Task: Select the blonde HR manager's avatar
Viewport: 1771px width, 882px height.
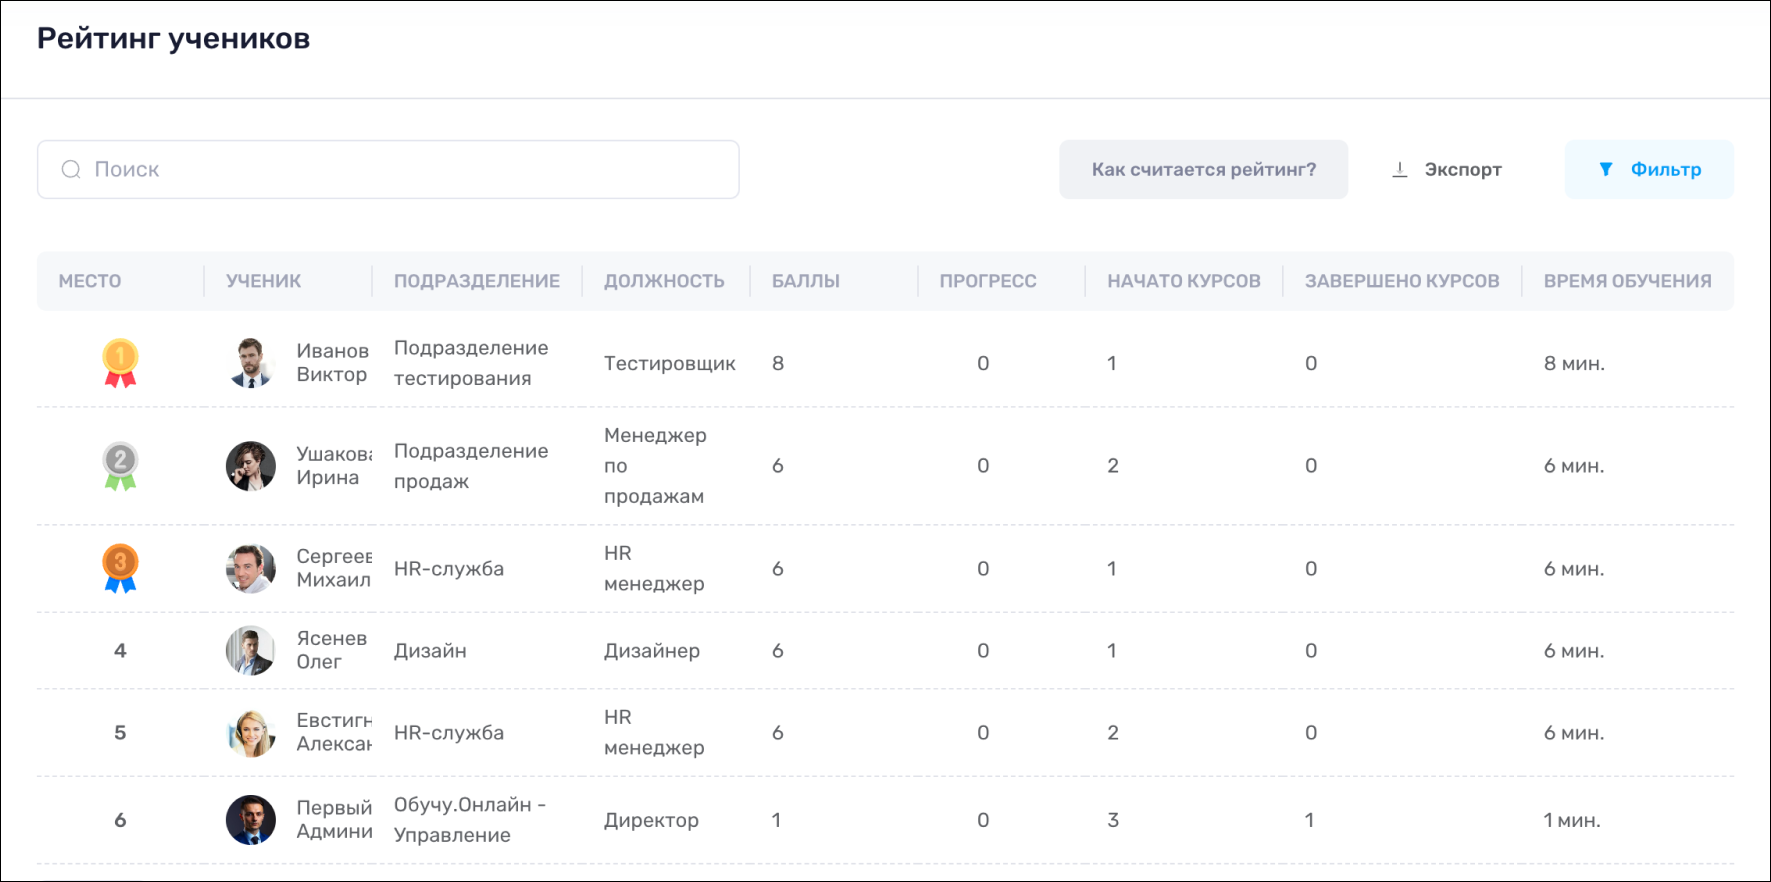Action: pos(251,733)
